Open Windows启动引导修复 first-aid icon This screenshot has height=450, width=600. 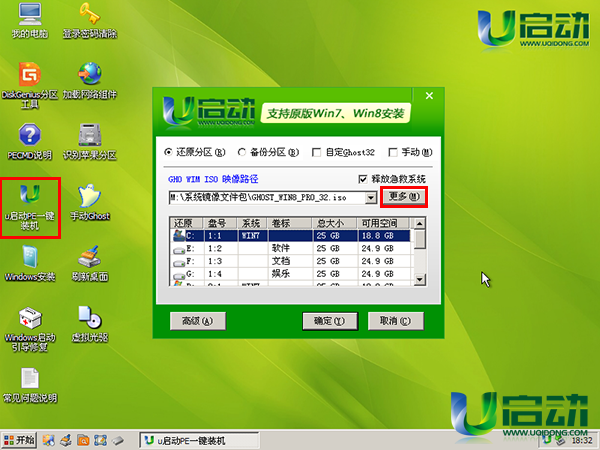[x=30, y=329]
